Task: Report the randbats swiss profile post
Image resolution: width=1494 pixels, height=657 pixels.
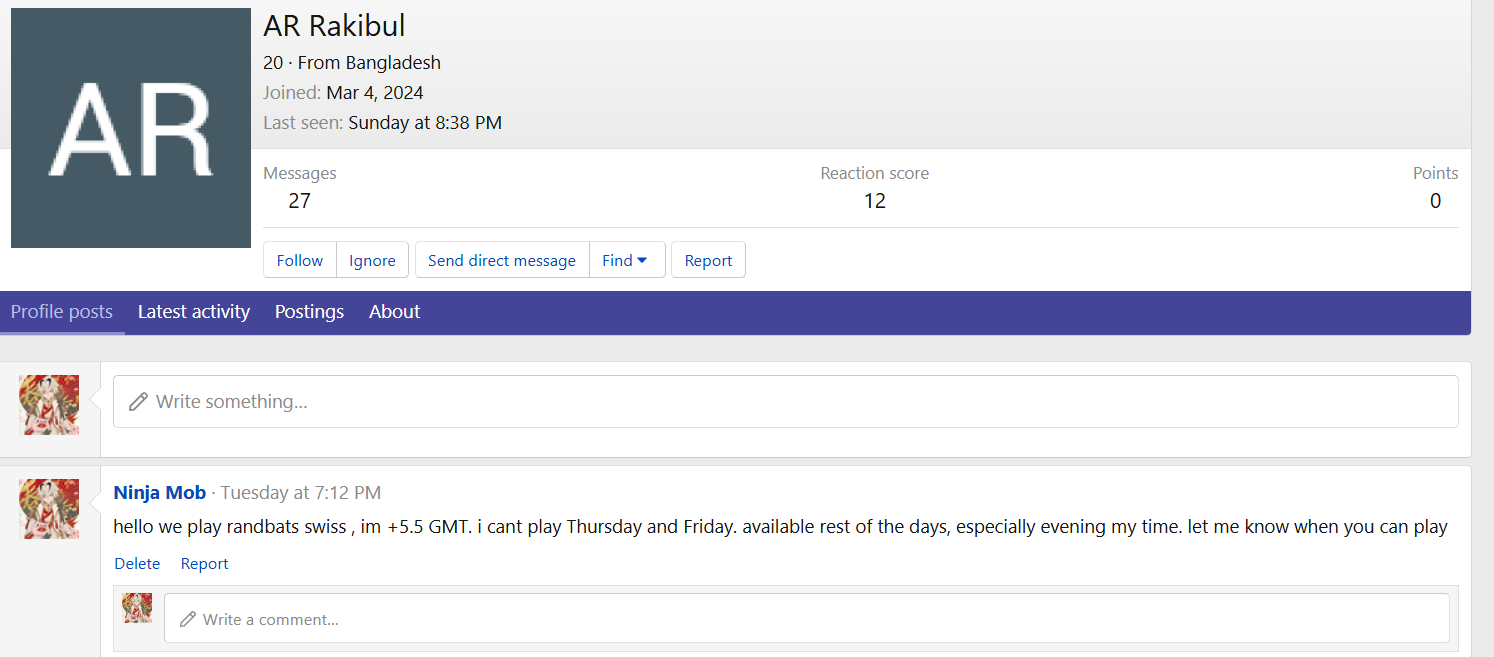Action: 204,564
